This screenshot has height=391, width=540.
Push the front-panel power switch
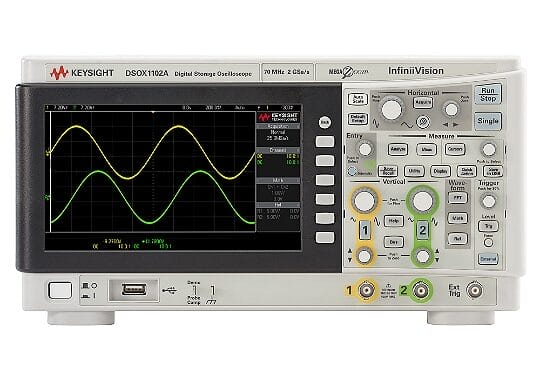(x=60, y=290)
